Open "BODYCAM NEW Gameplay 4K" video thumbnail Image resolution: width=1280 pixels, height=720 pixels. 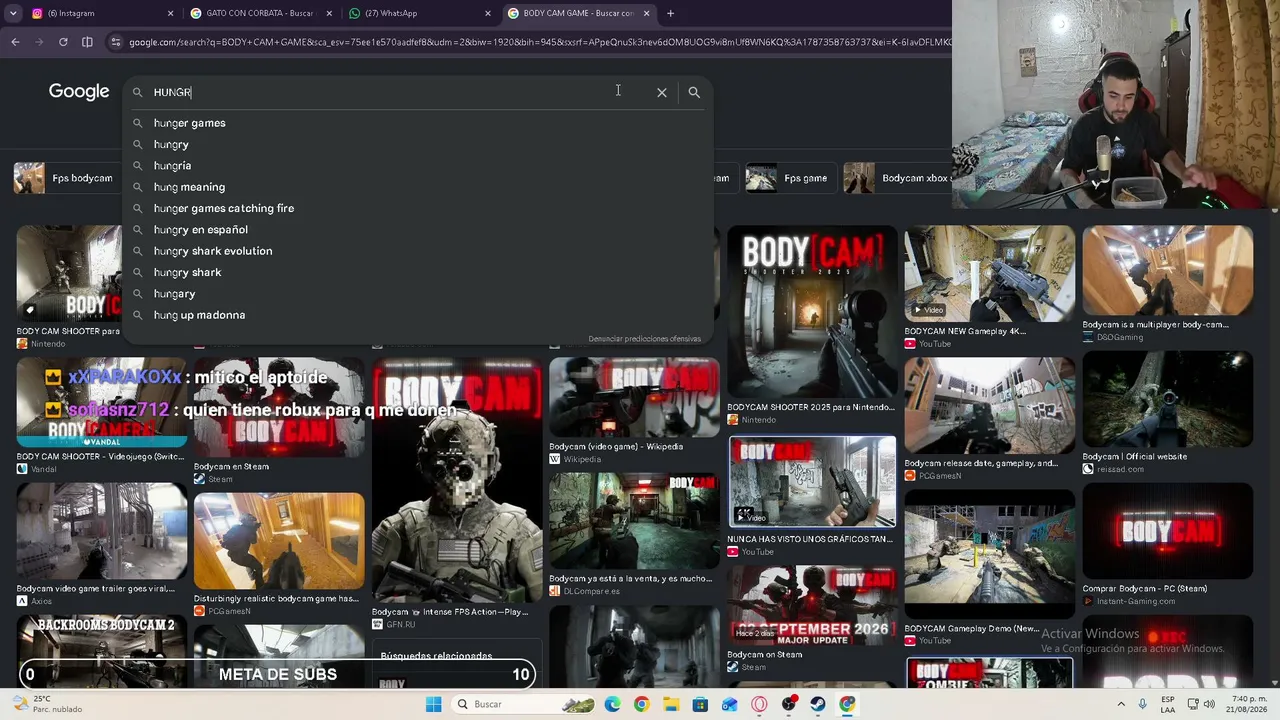pos(990,273)
